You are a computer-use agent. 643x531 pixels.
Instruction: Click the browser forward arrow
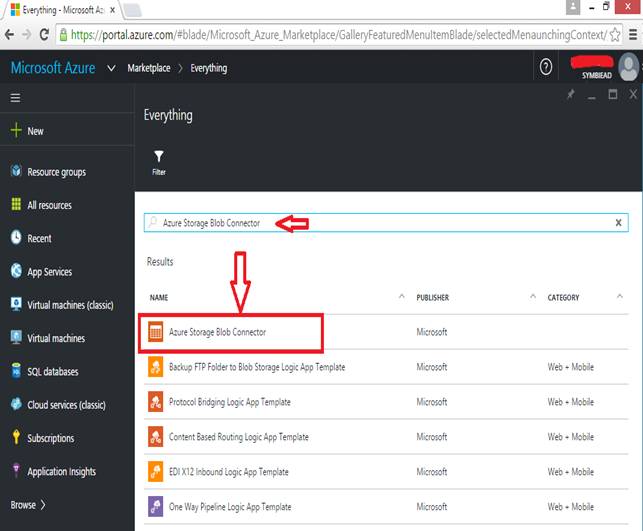pos(27,34)
